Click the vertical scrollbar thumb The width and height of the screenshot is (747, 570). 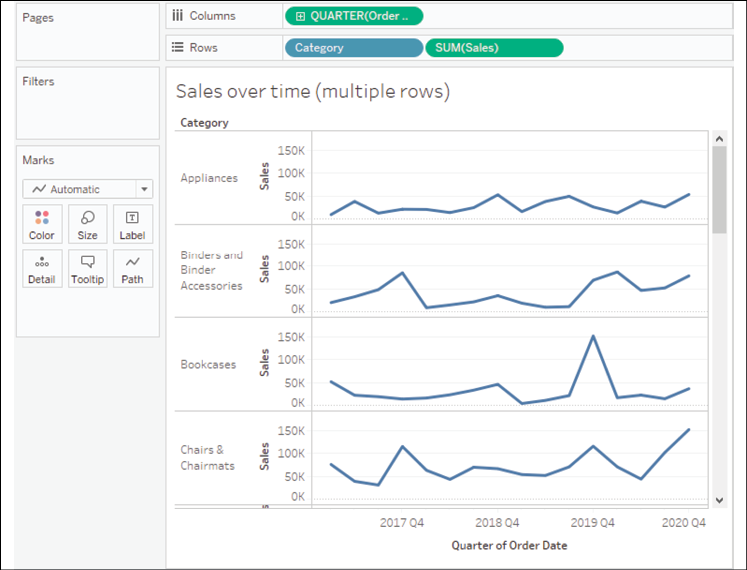point(719,188)
